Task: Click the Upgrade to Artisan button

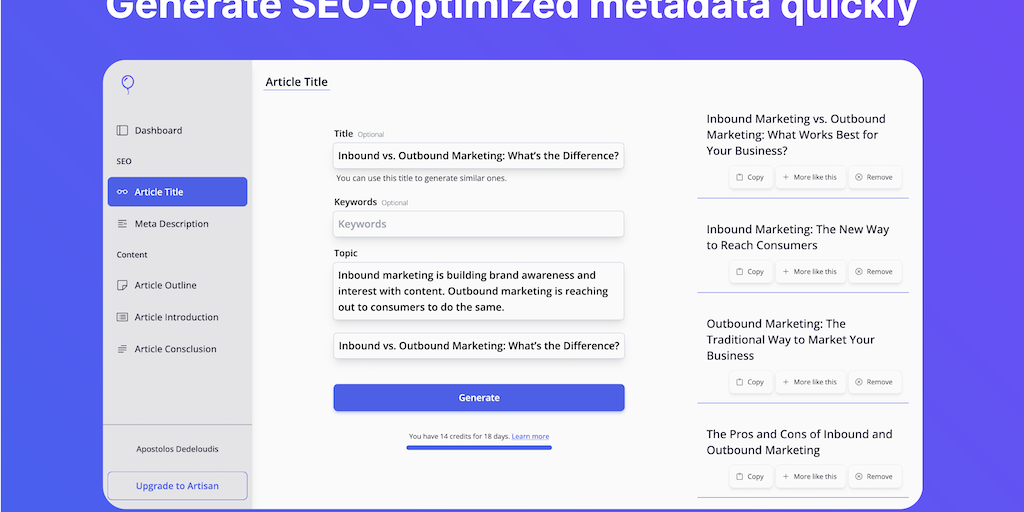Action: pyautogui.click(x=177, y=486)
